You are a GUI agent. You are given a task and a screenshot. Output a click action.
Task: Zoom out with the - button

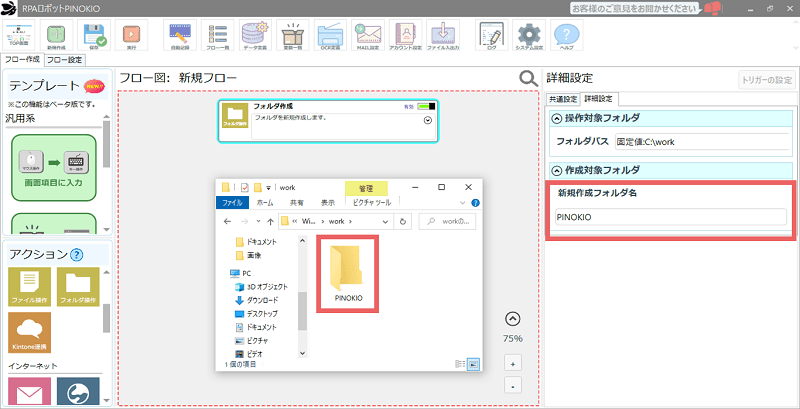[512, 385]
